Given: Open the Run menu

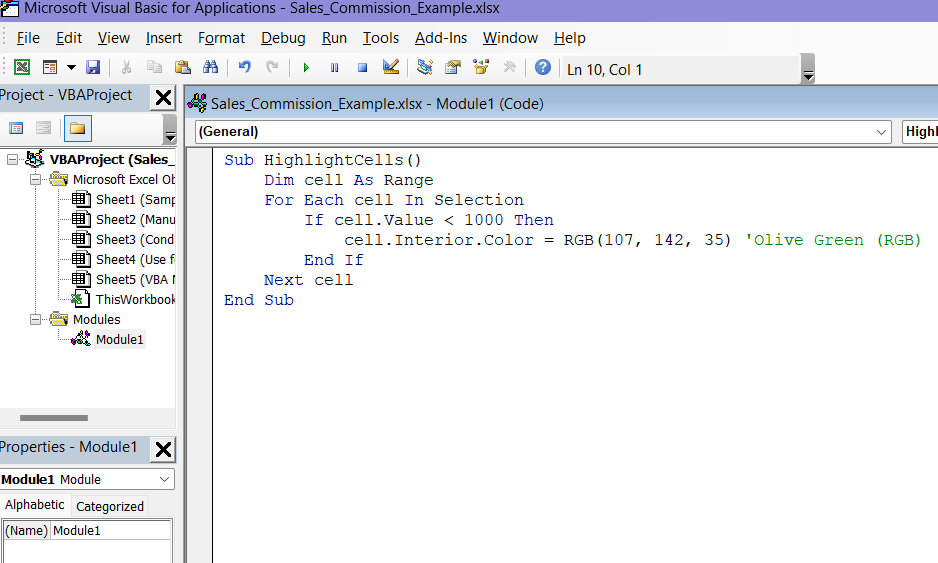Looking at the screenshot, I should coord(334,38).
